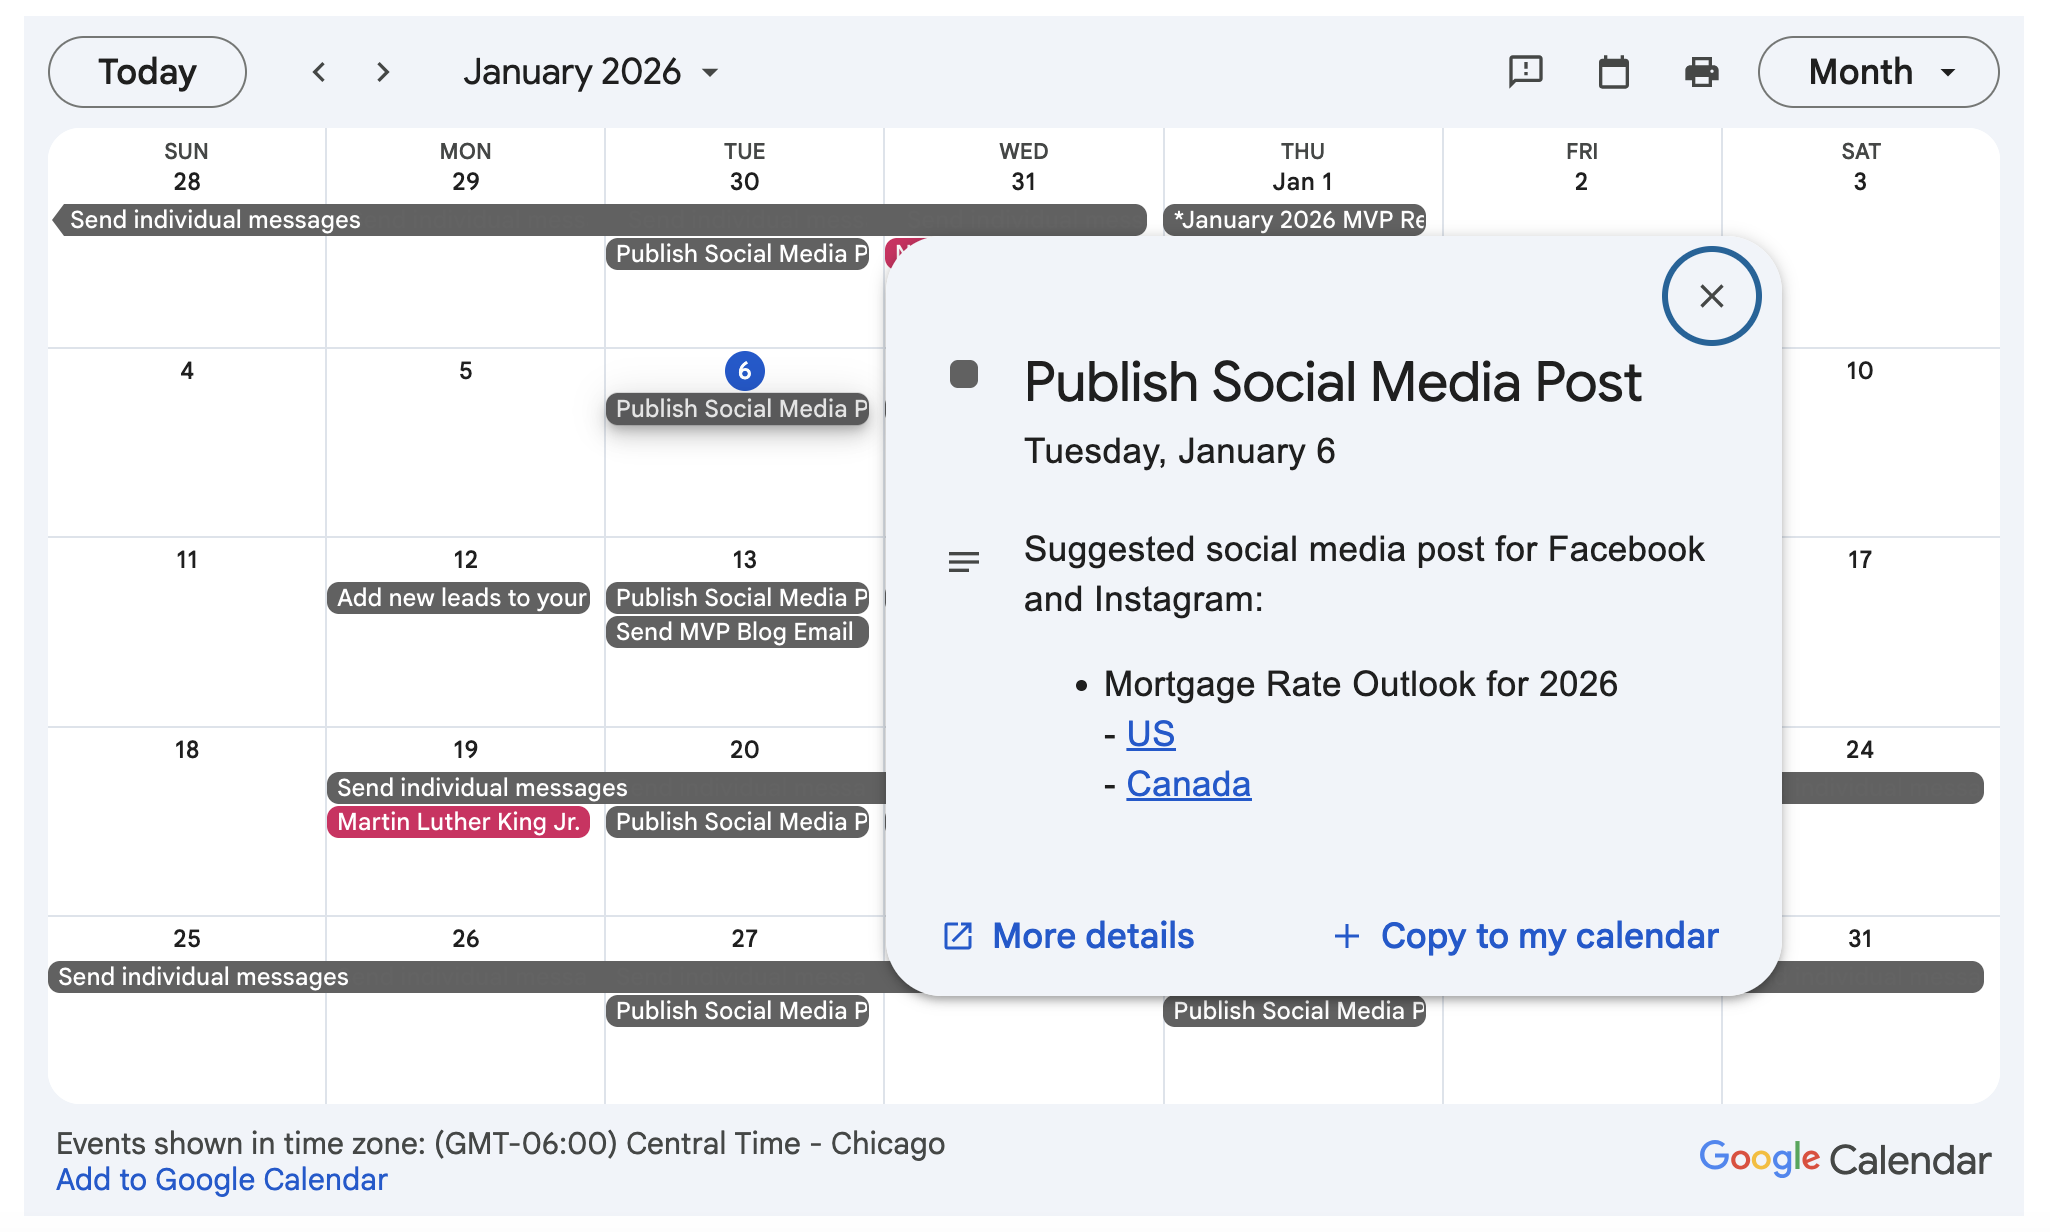The height and width of the screenshot is (1232, 2050).
Task: Open the Canada mortgage rate link
Action: tap(1188, 784)
